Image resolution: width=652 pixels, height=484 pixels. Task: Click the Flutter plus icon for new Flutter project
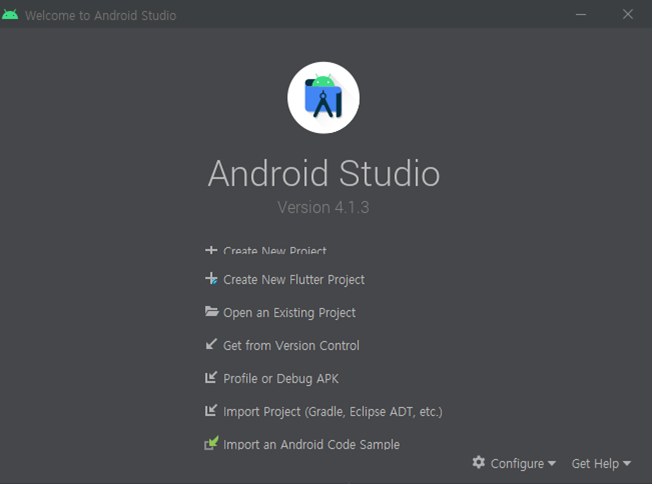(211, 279)
